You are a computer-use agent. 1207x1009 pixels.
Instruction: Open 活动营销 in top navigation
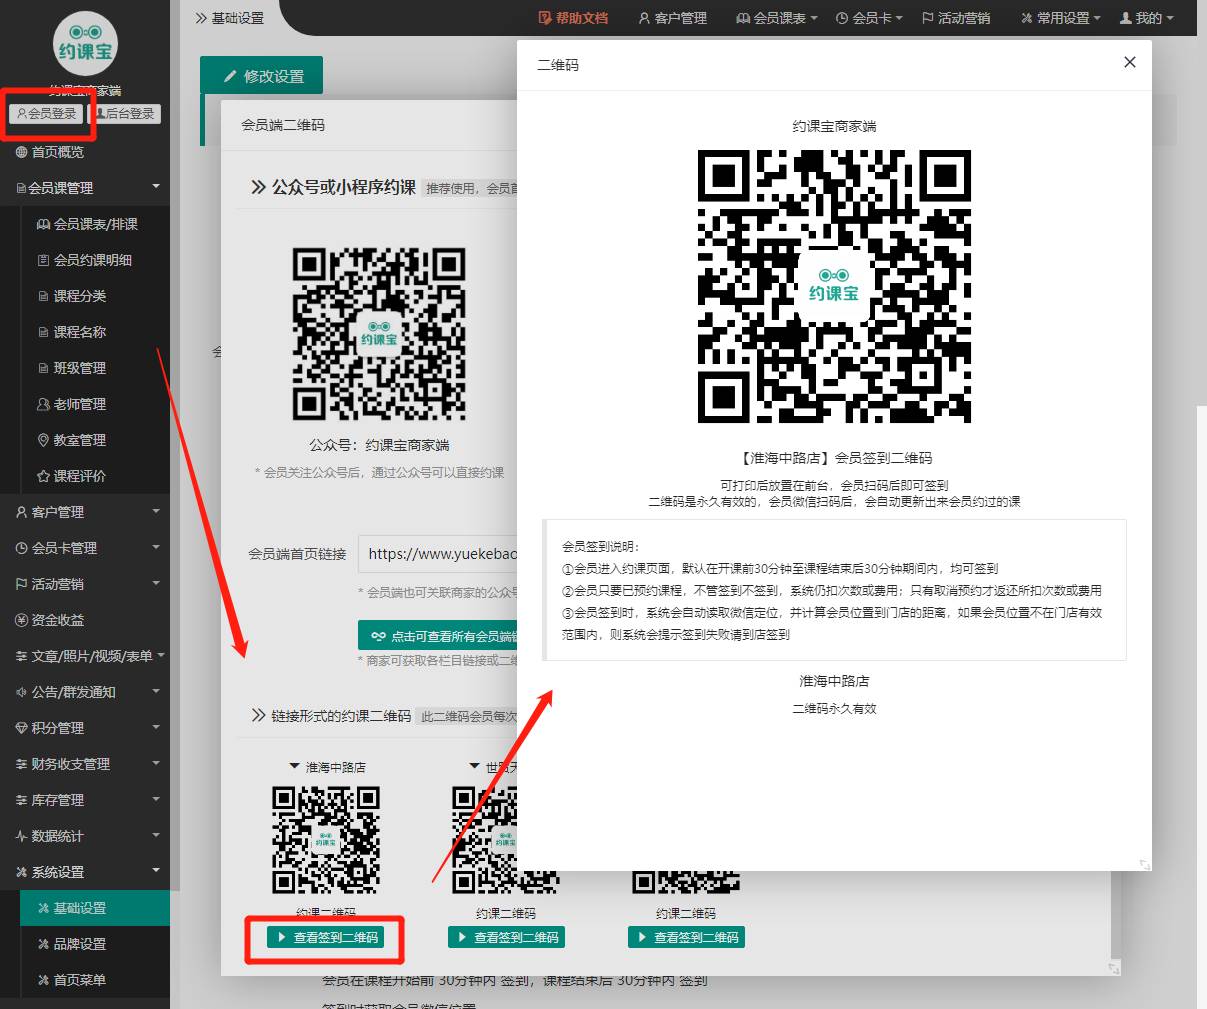(x=956, y=18)
